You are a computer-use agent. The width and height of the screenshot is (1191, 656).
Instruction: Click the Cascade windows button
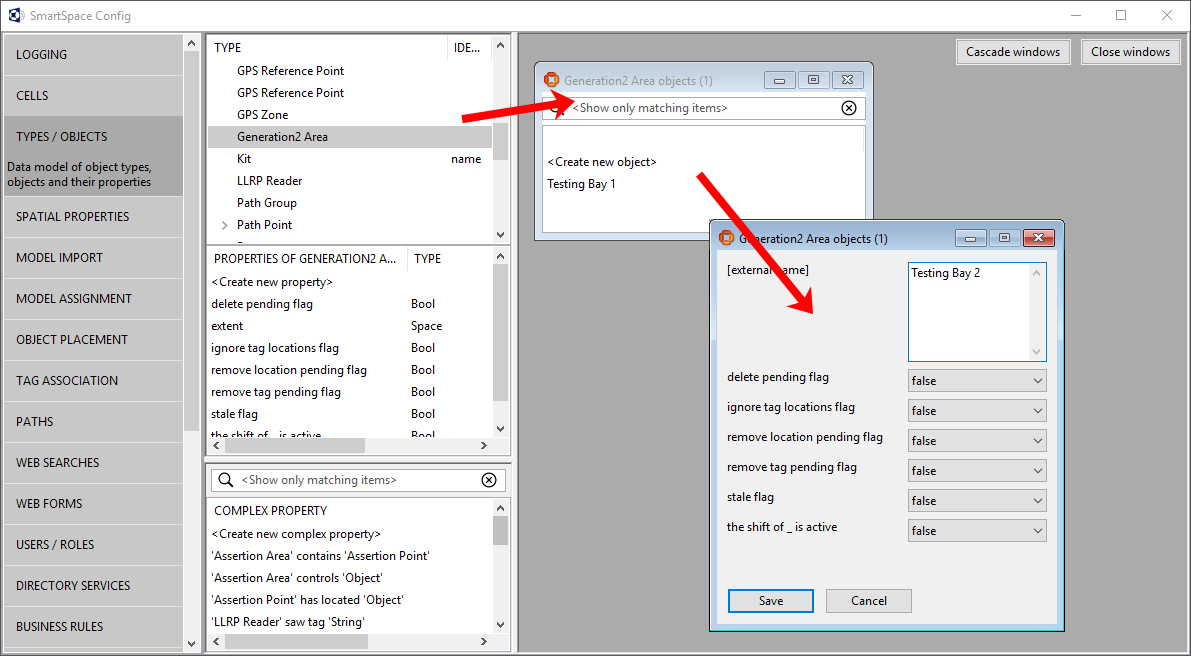point(1013,51)
